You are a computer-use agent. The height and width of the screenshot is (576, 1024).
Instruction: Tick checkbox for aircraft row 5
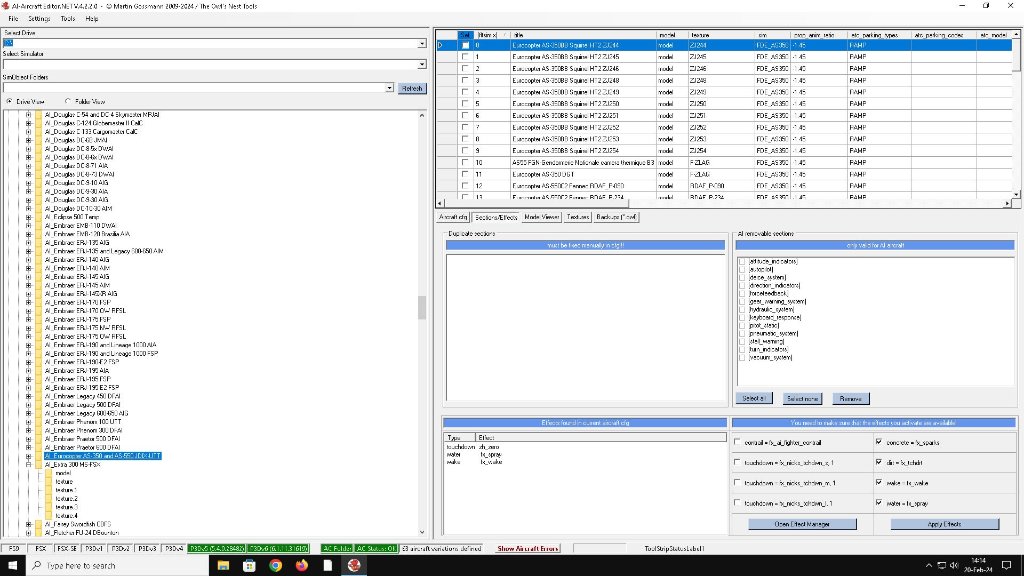[x=465, y=104]
